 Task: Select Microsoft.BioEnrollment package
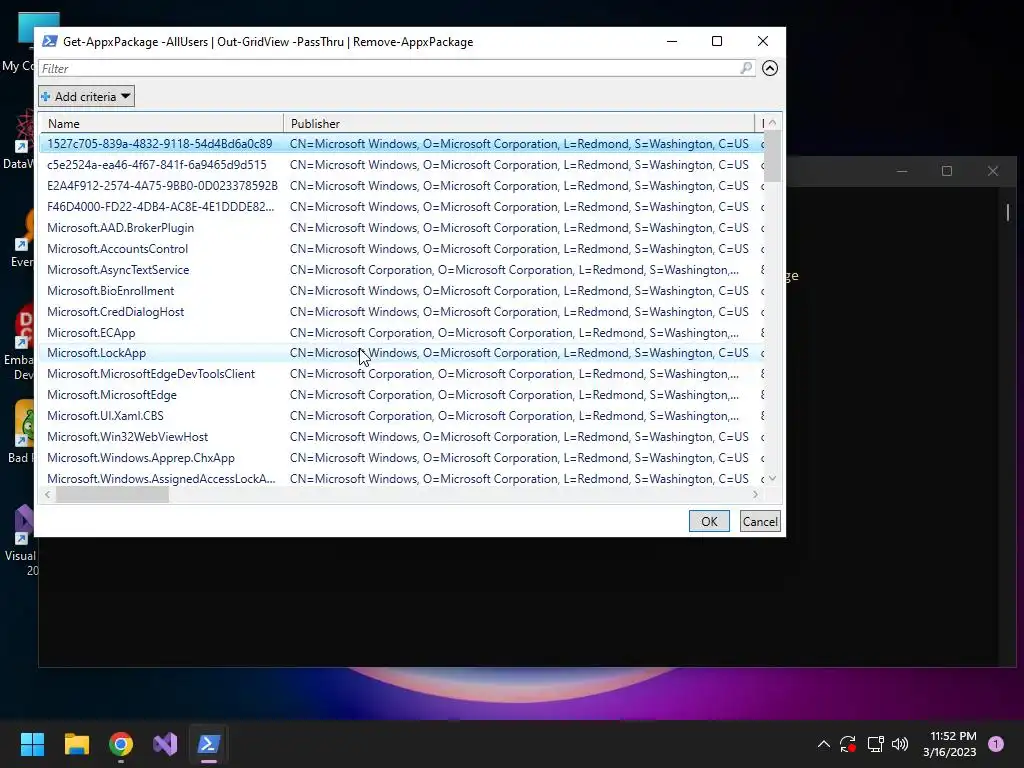pyautogui.click(x=402, y=291)
